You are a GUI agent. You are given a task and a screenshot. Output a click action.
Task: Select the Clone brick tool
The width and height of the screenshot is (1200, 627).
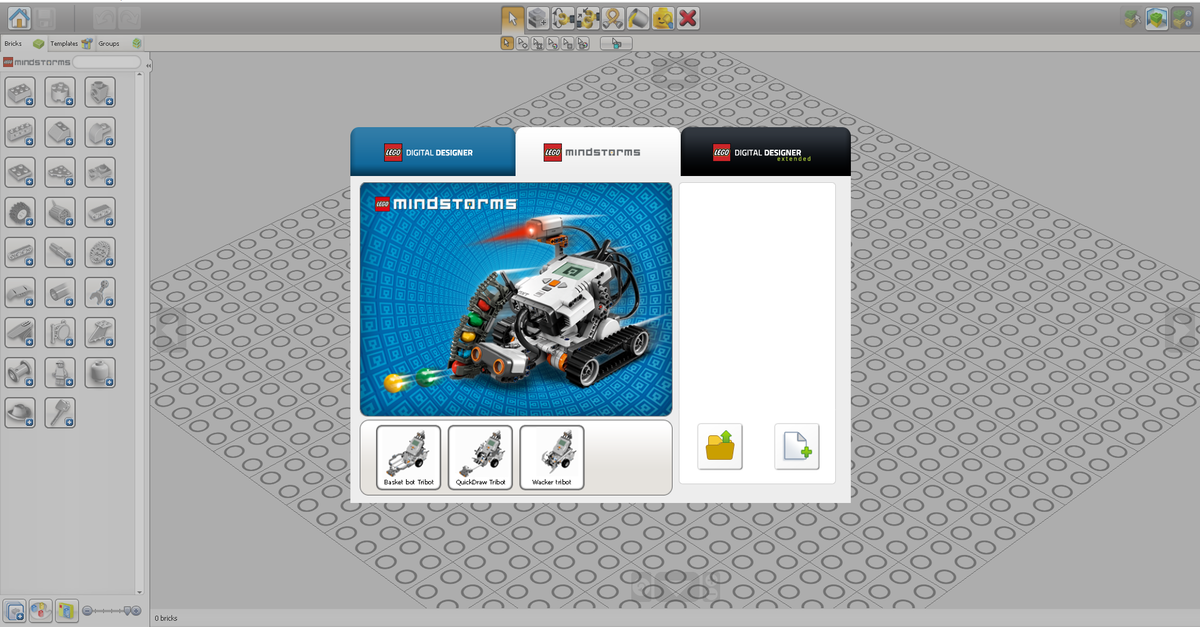coord(538,17)
